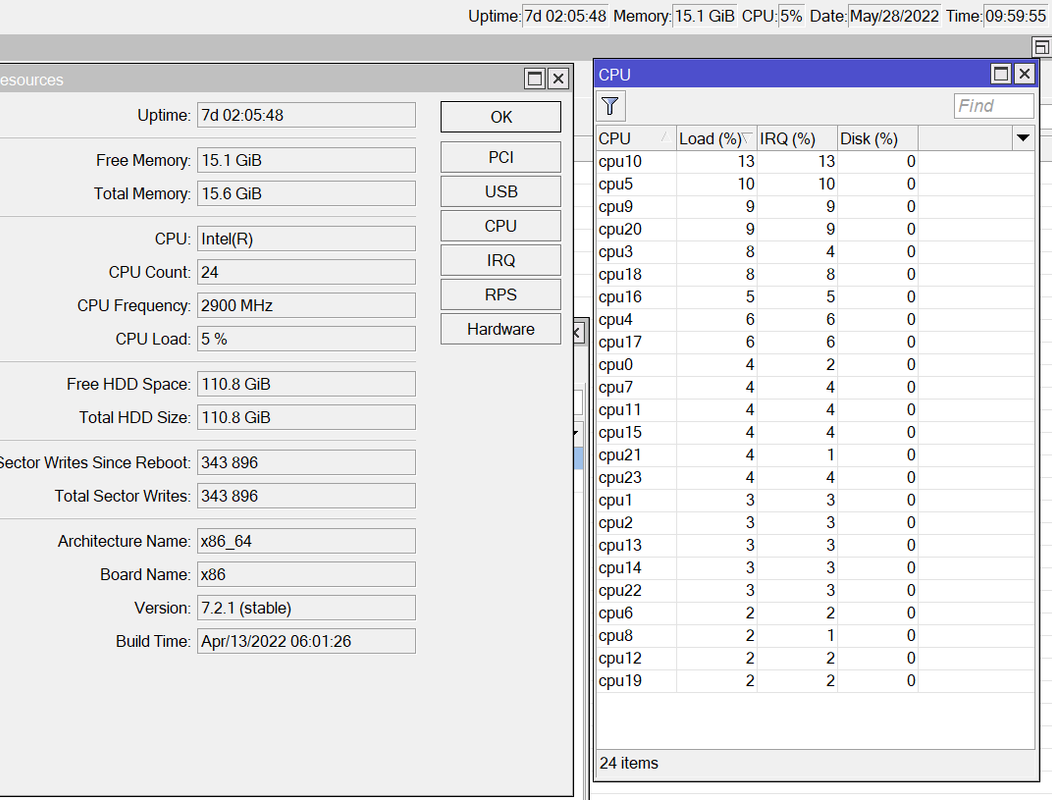Screen dimensions: 1052x800
Task: Select the cpu19 row
Action: [x=814, y=681]
